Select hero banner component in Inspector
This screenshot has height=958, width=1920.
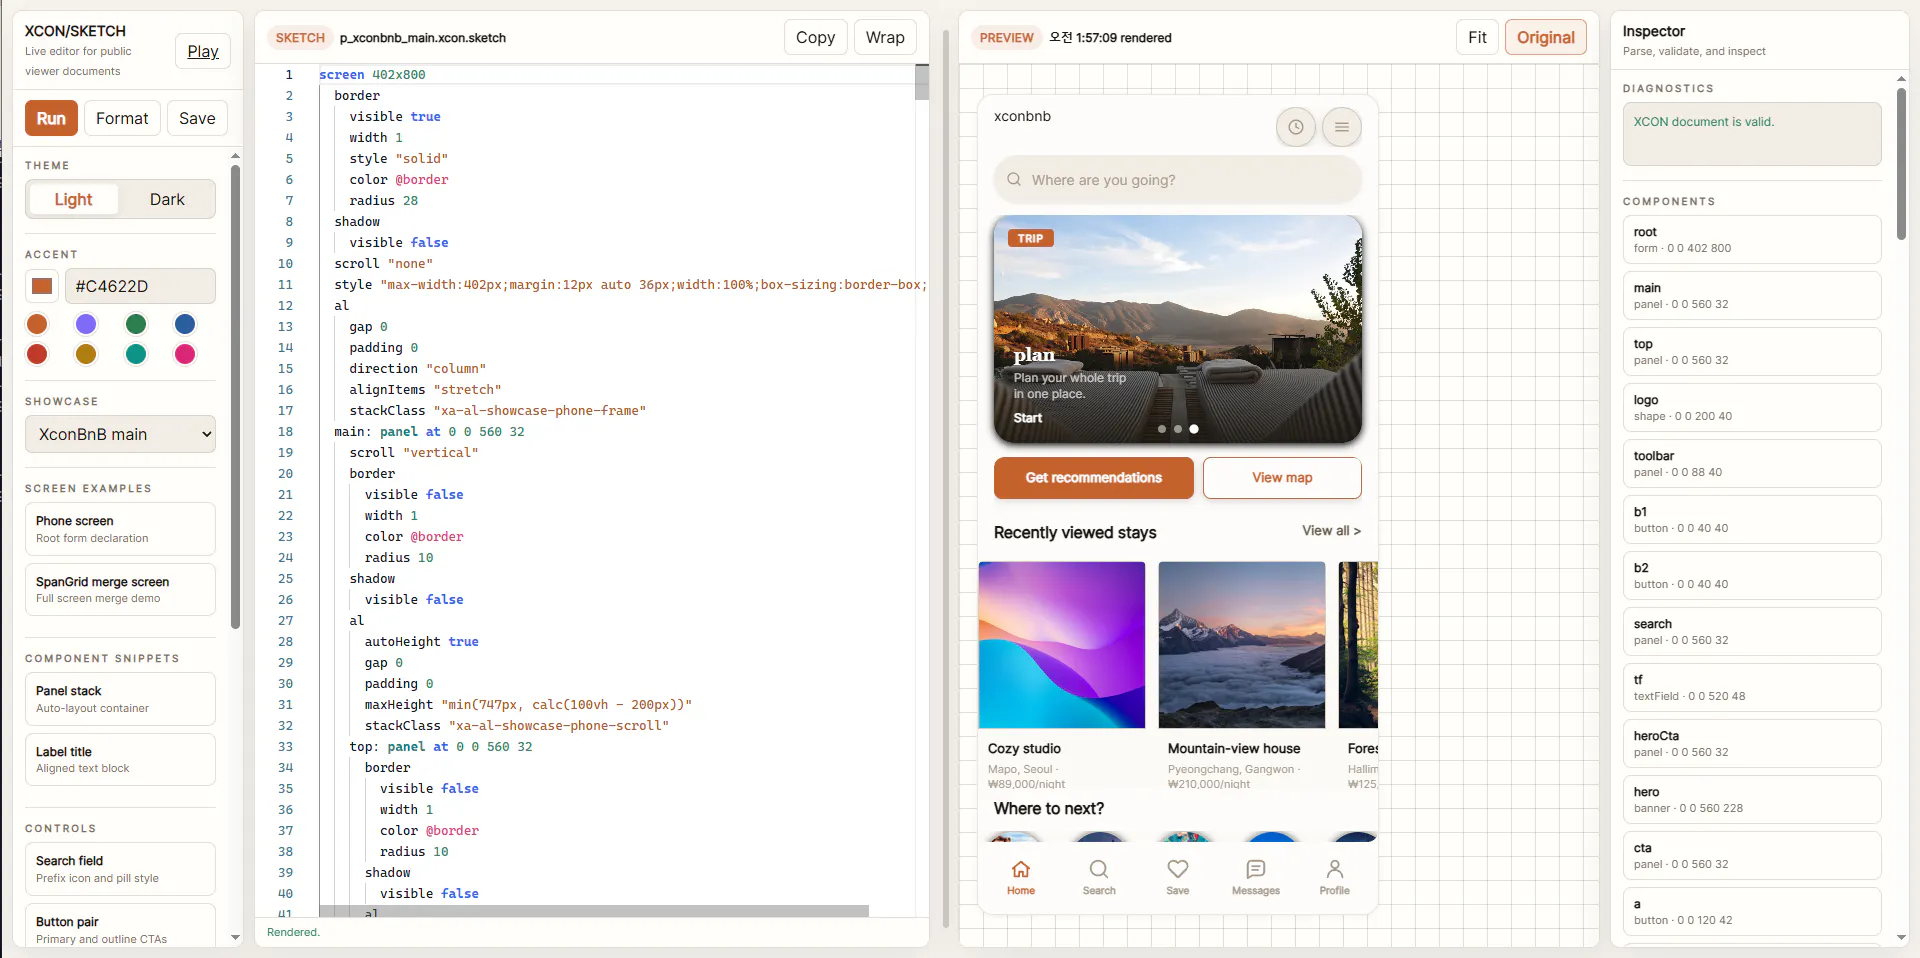1752,800
